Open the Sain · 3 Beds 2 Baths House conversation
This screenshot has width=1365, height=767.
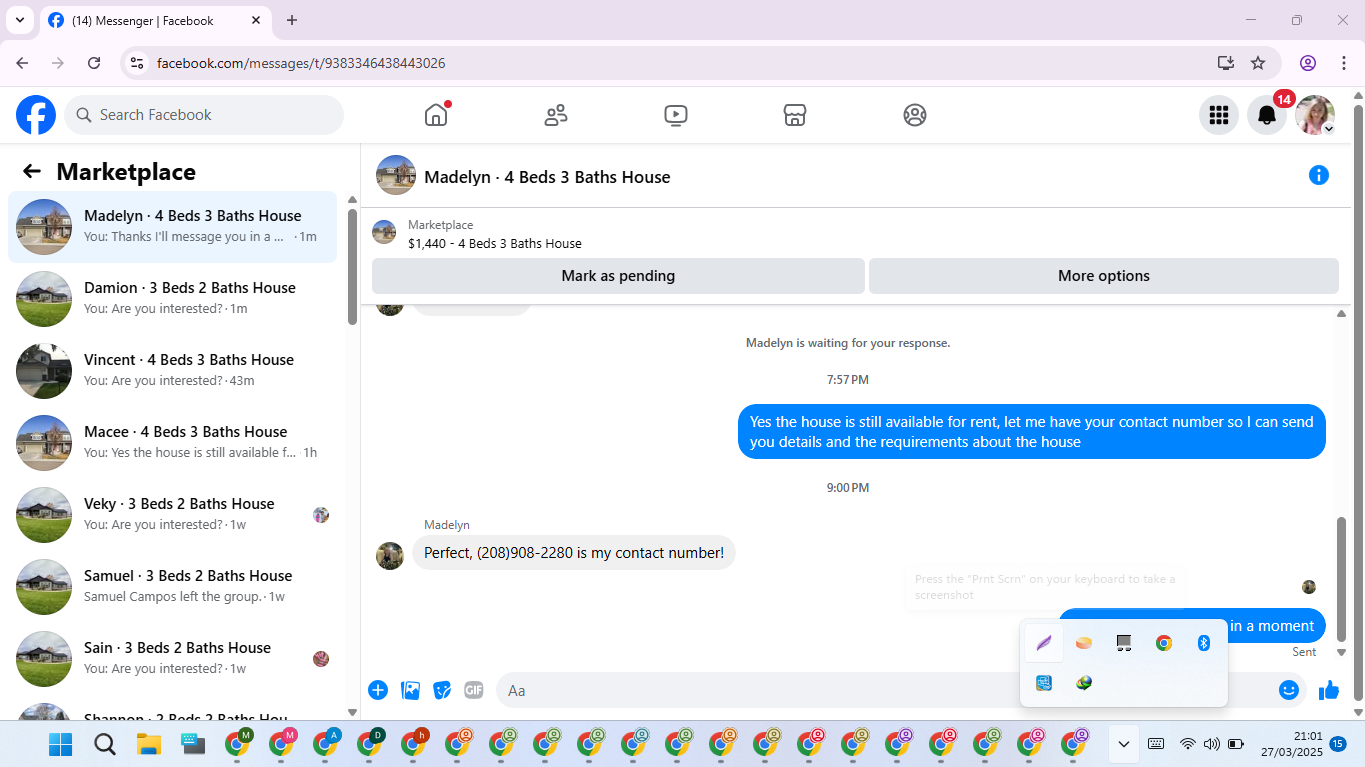173,659
